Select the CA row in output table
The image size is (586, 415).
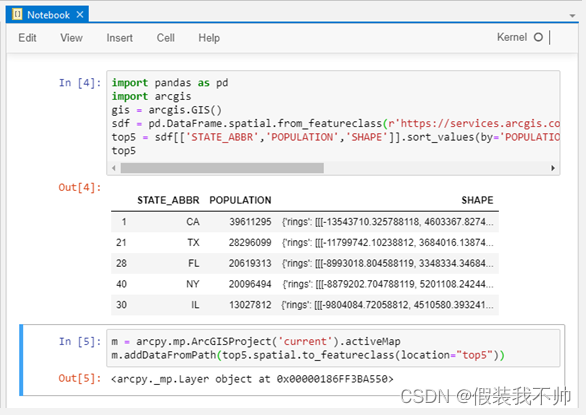coord(305,222)
